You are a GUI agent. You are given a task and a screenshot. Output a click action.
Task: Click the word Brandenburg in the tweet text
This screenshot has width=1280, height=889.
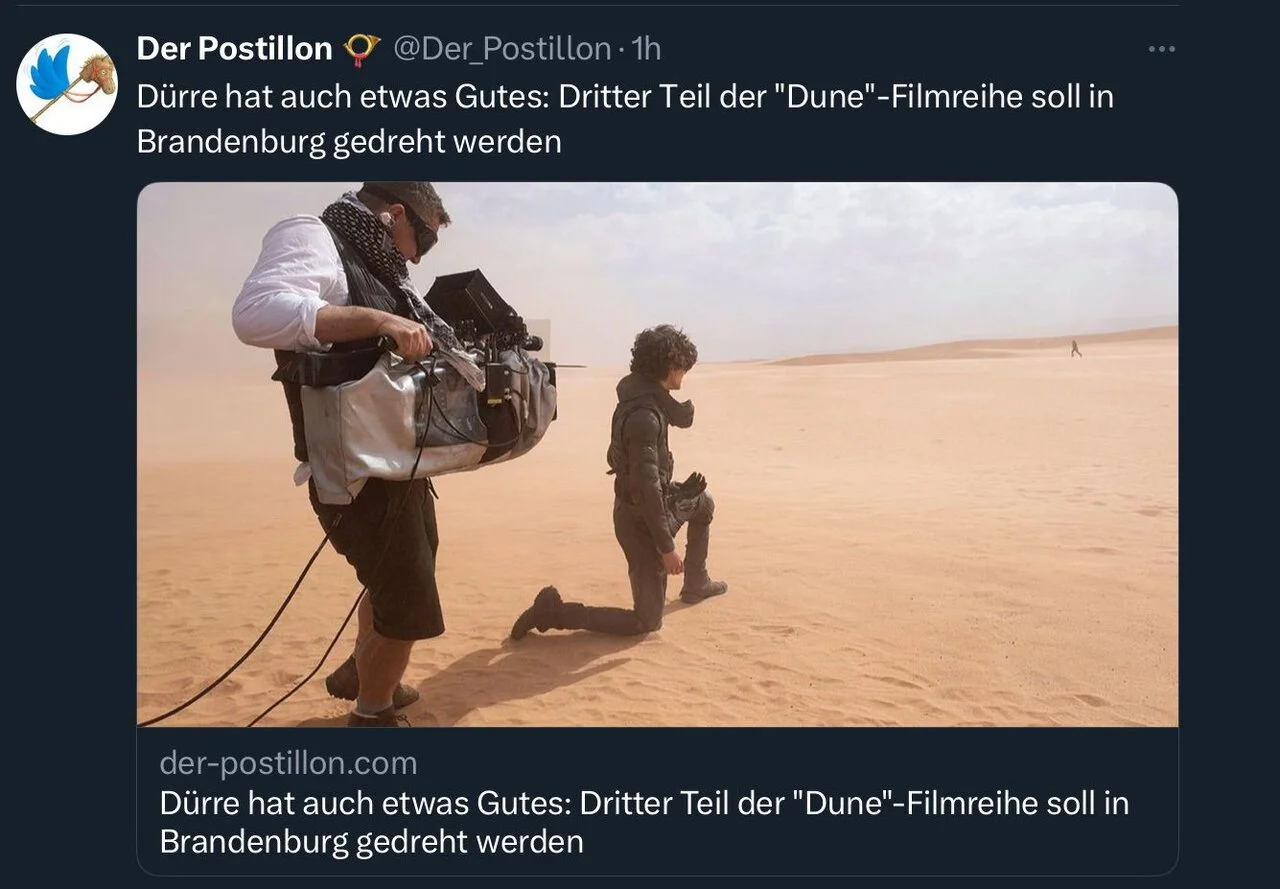tap(230, 142)
